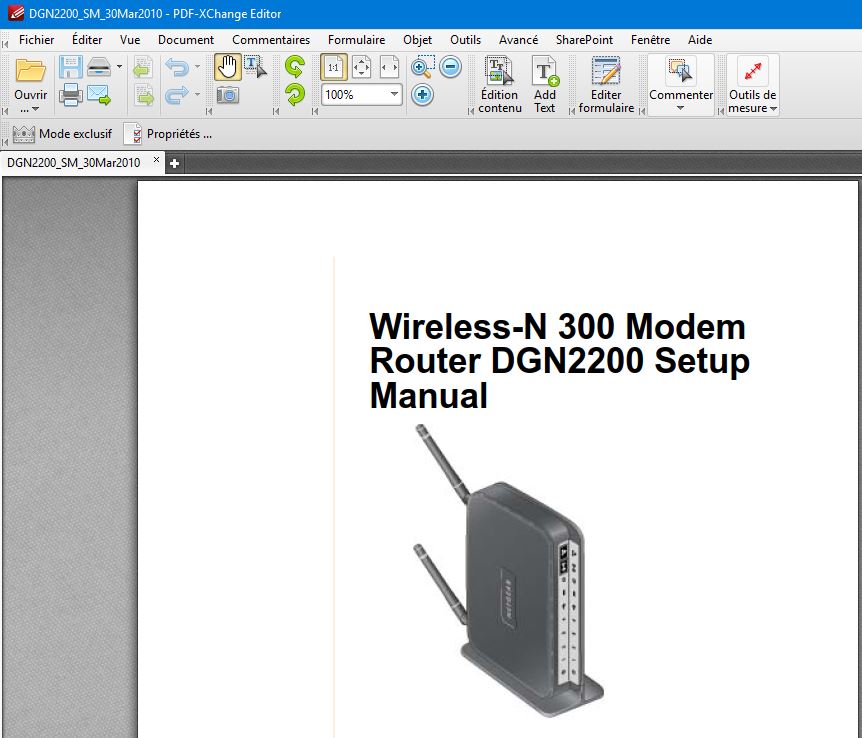862x738 pixels.
Task: Select the text selection tool
Action: [x=255, y=67]
